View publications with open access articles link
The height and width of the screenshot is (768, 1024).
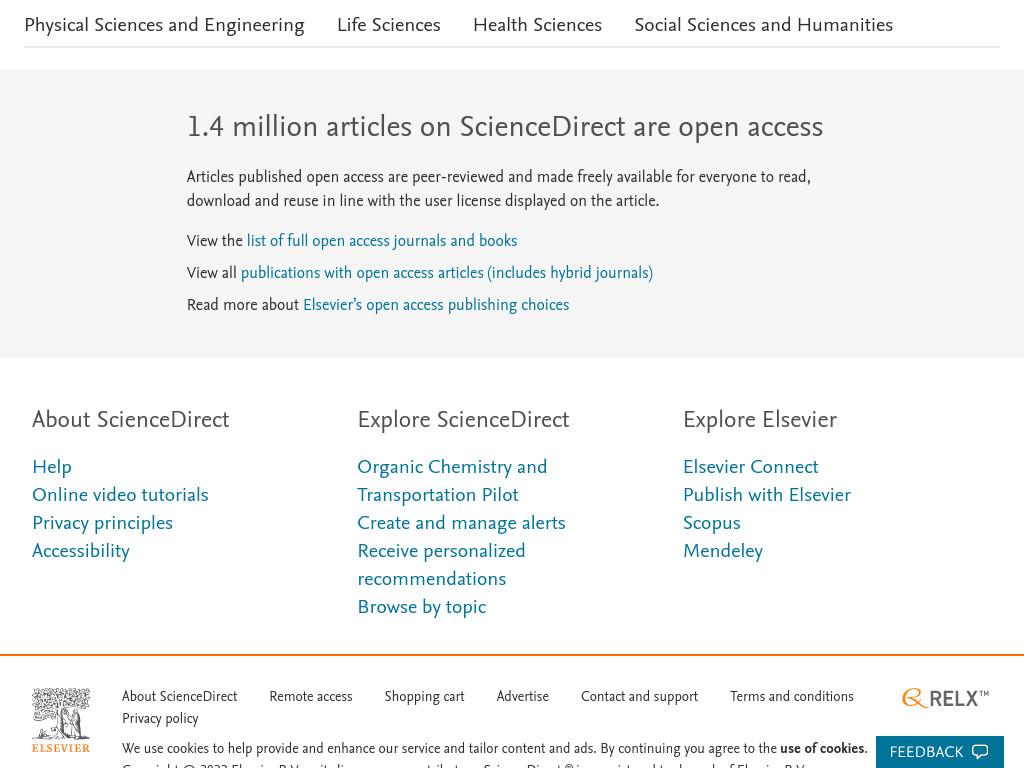point(447,273)
